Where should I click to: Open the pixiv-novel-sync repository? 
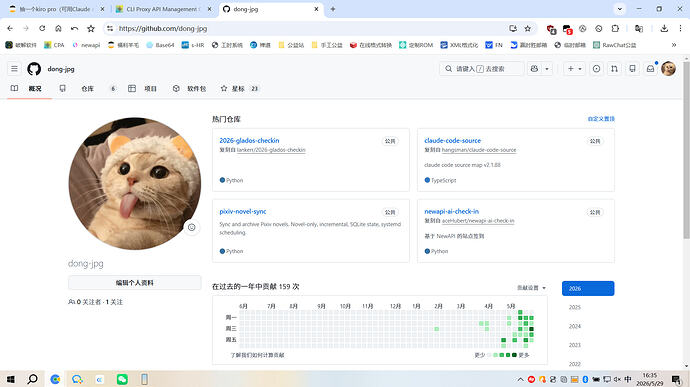242,211
